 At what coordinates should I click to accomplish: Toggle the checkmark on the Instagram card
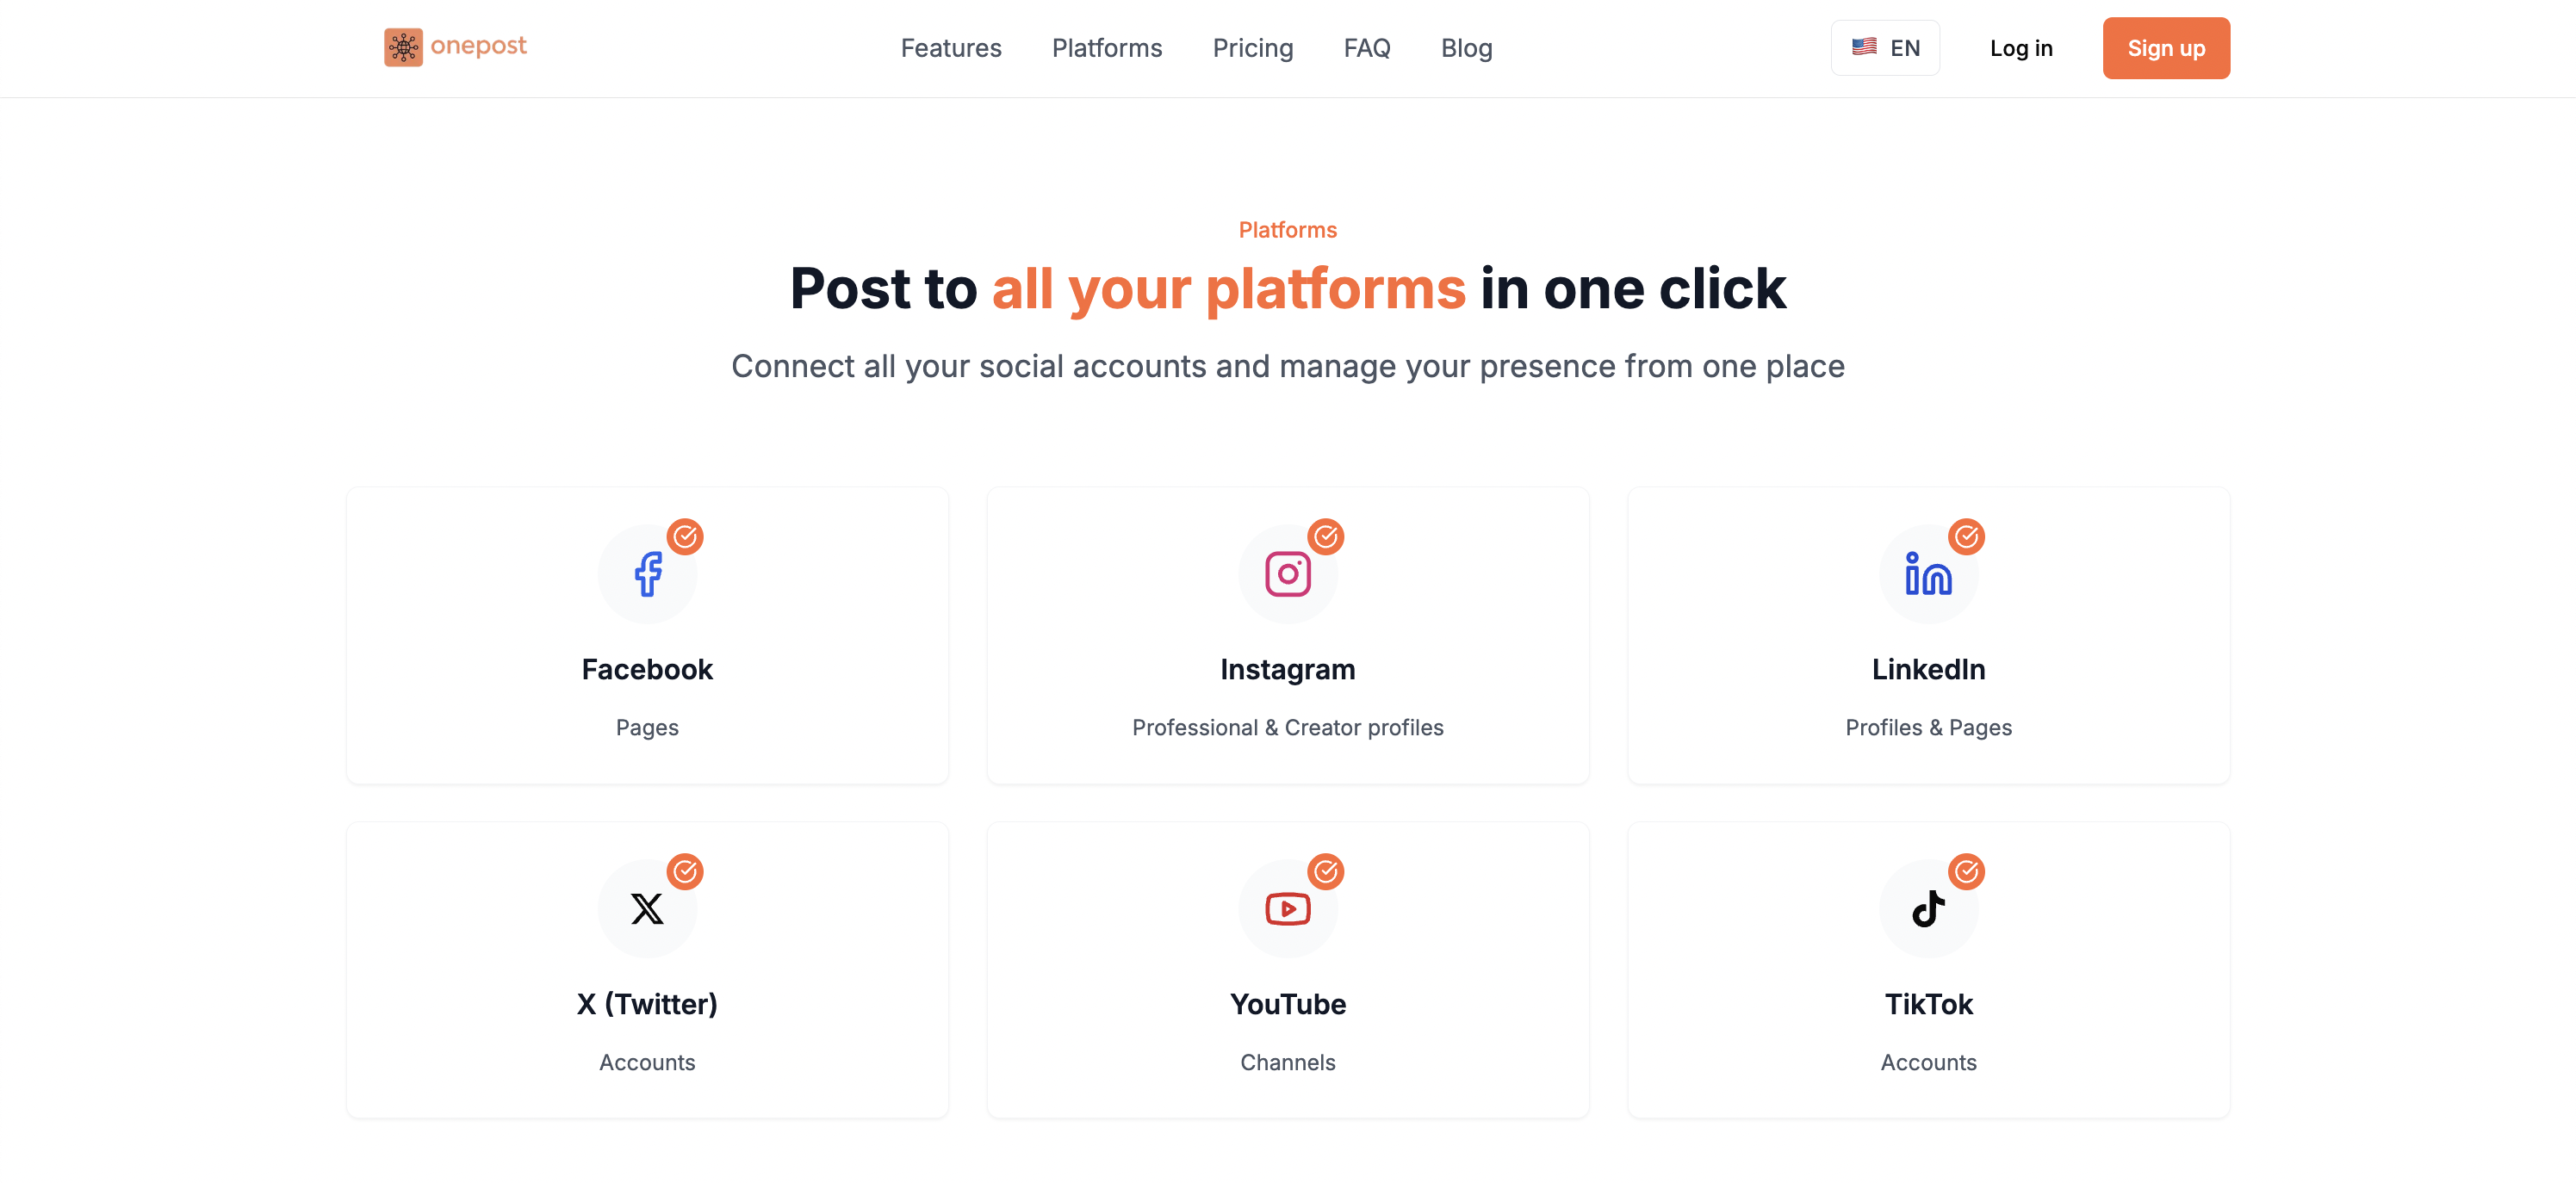point(1326,536)
